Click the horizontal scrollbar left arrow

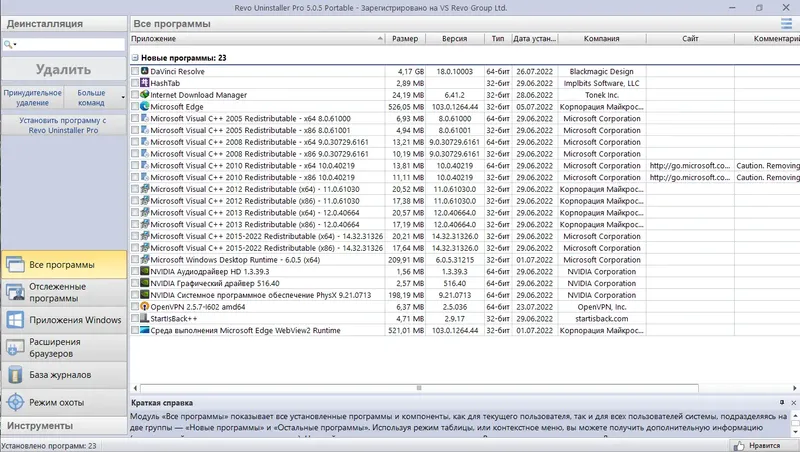click(135, 388)
